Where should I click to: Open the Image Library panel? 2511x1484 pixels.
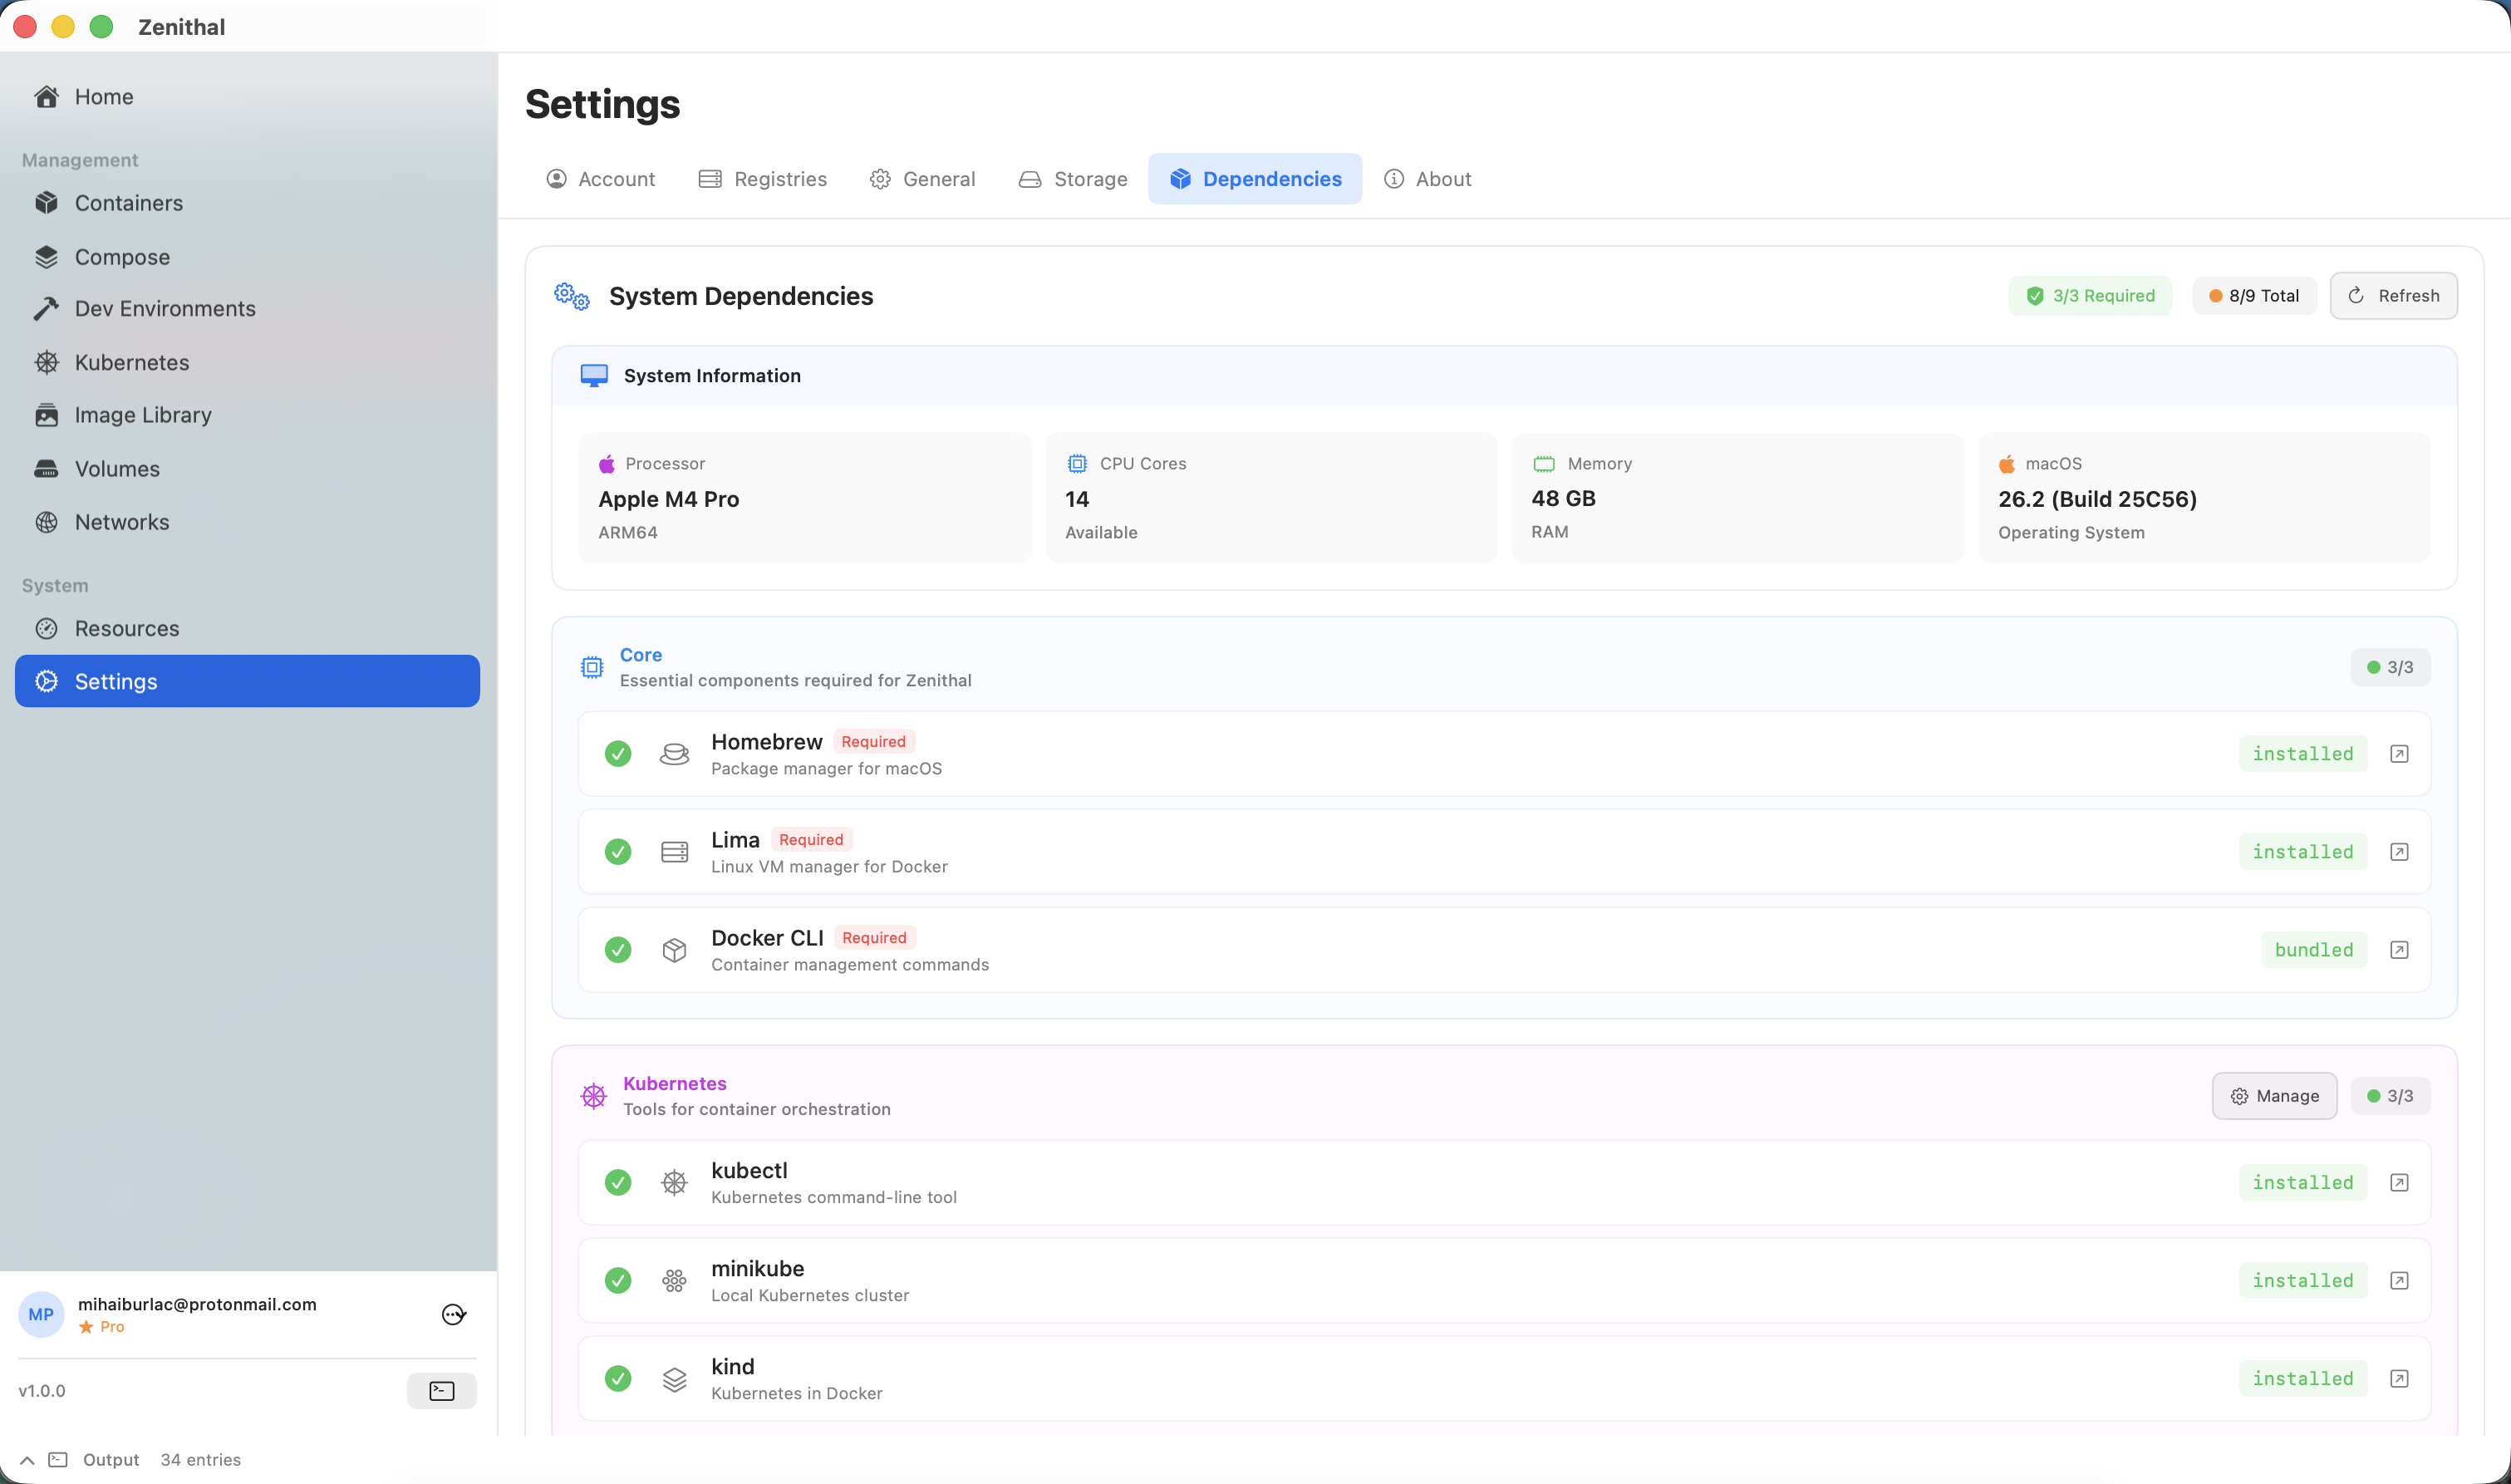point(142,414)
